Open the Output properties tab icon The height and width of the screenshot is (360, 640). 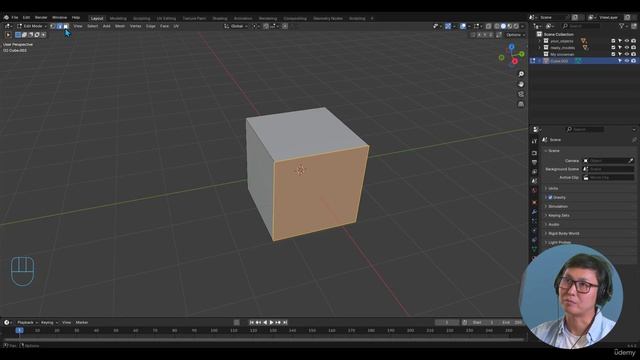pos(534,162)
